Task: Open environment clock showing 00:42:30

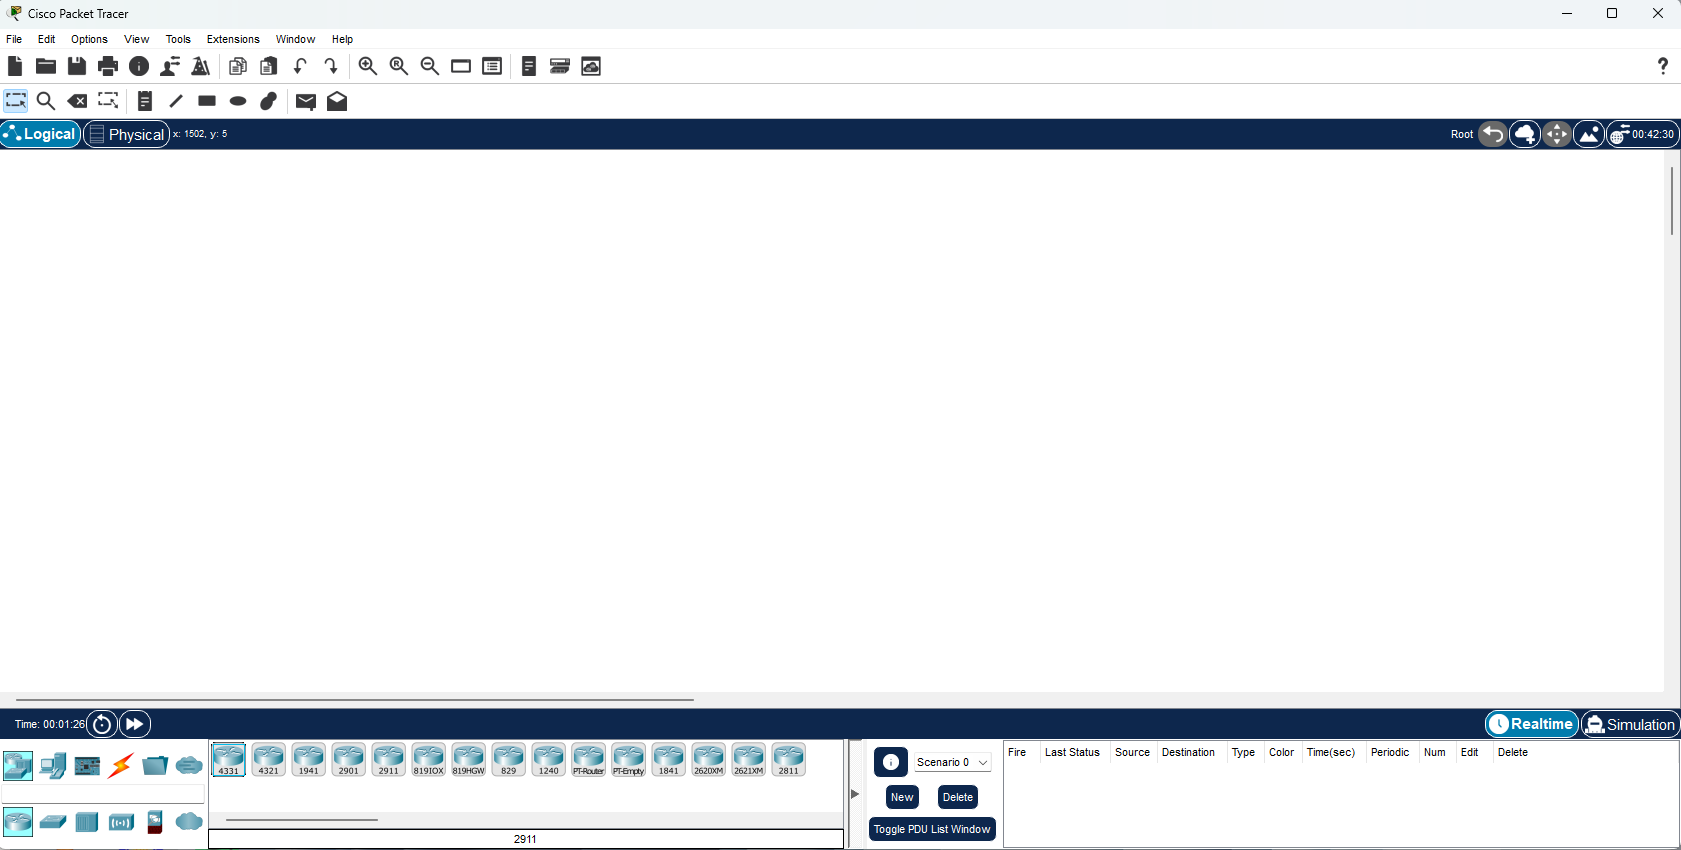Action: click(x=1642, y=134)
